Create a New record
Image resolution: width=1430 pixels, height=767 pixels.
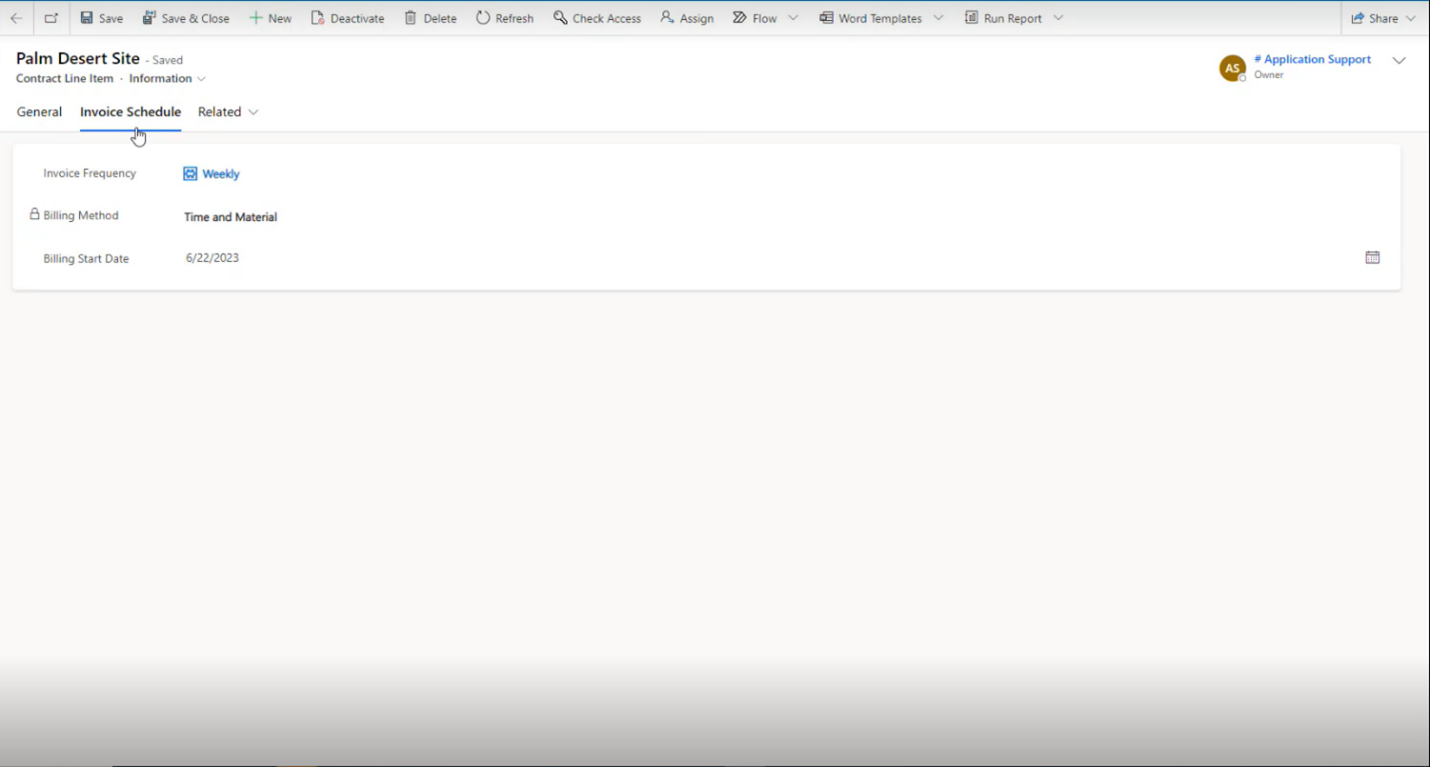(270, 18)
